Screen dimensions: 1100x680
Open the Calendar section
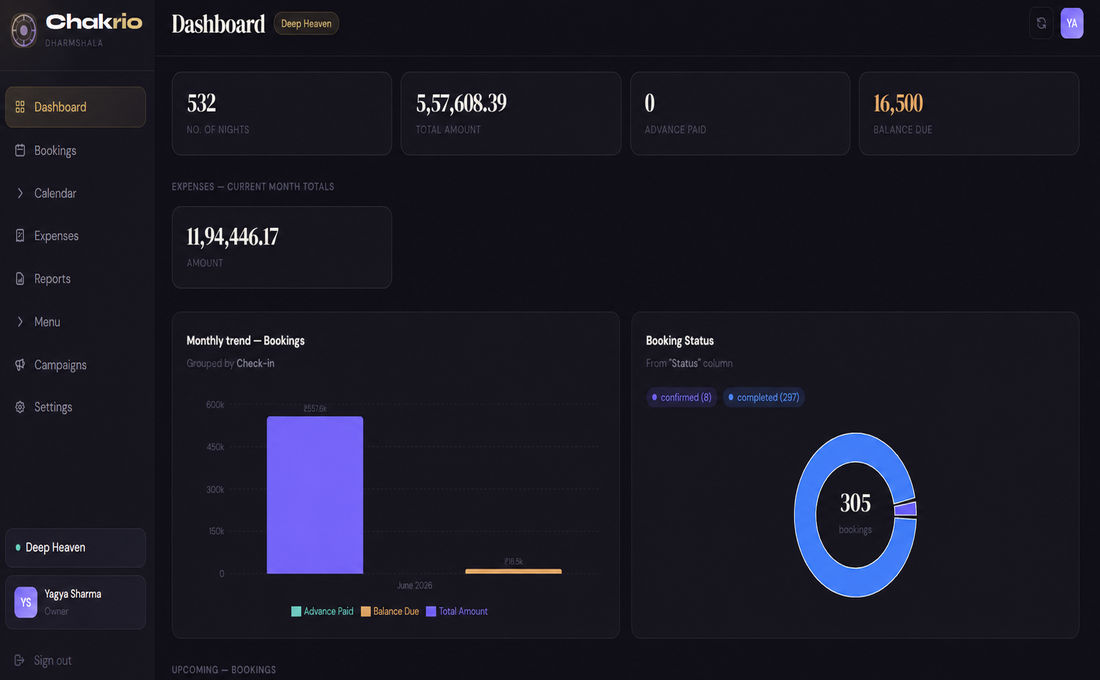[75, 193]
